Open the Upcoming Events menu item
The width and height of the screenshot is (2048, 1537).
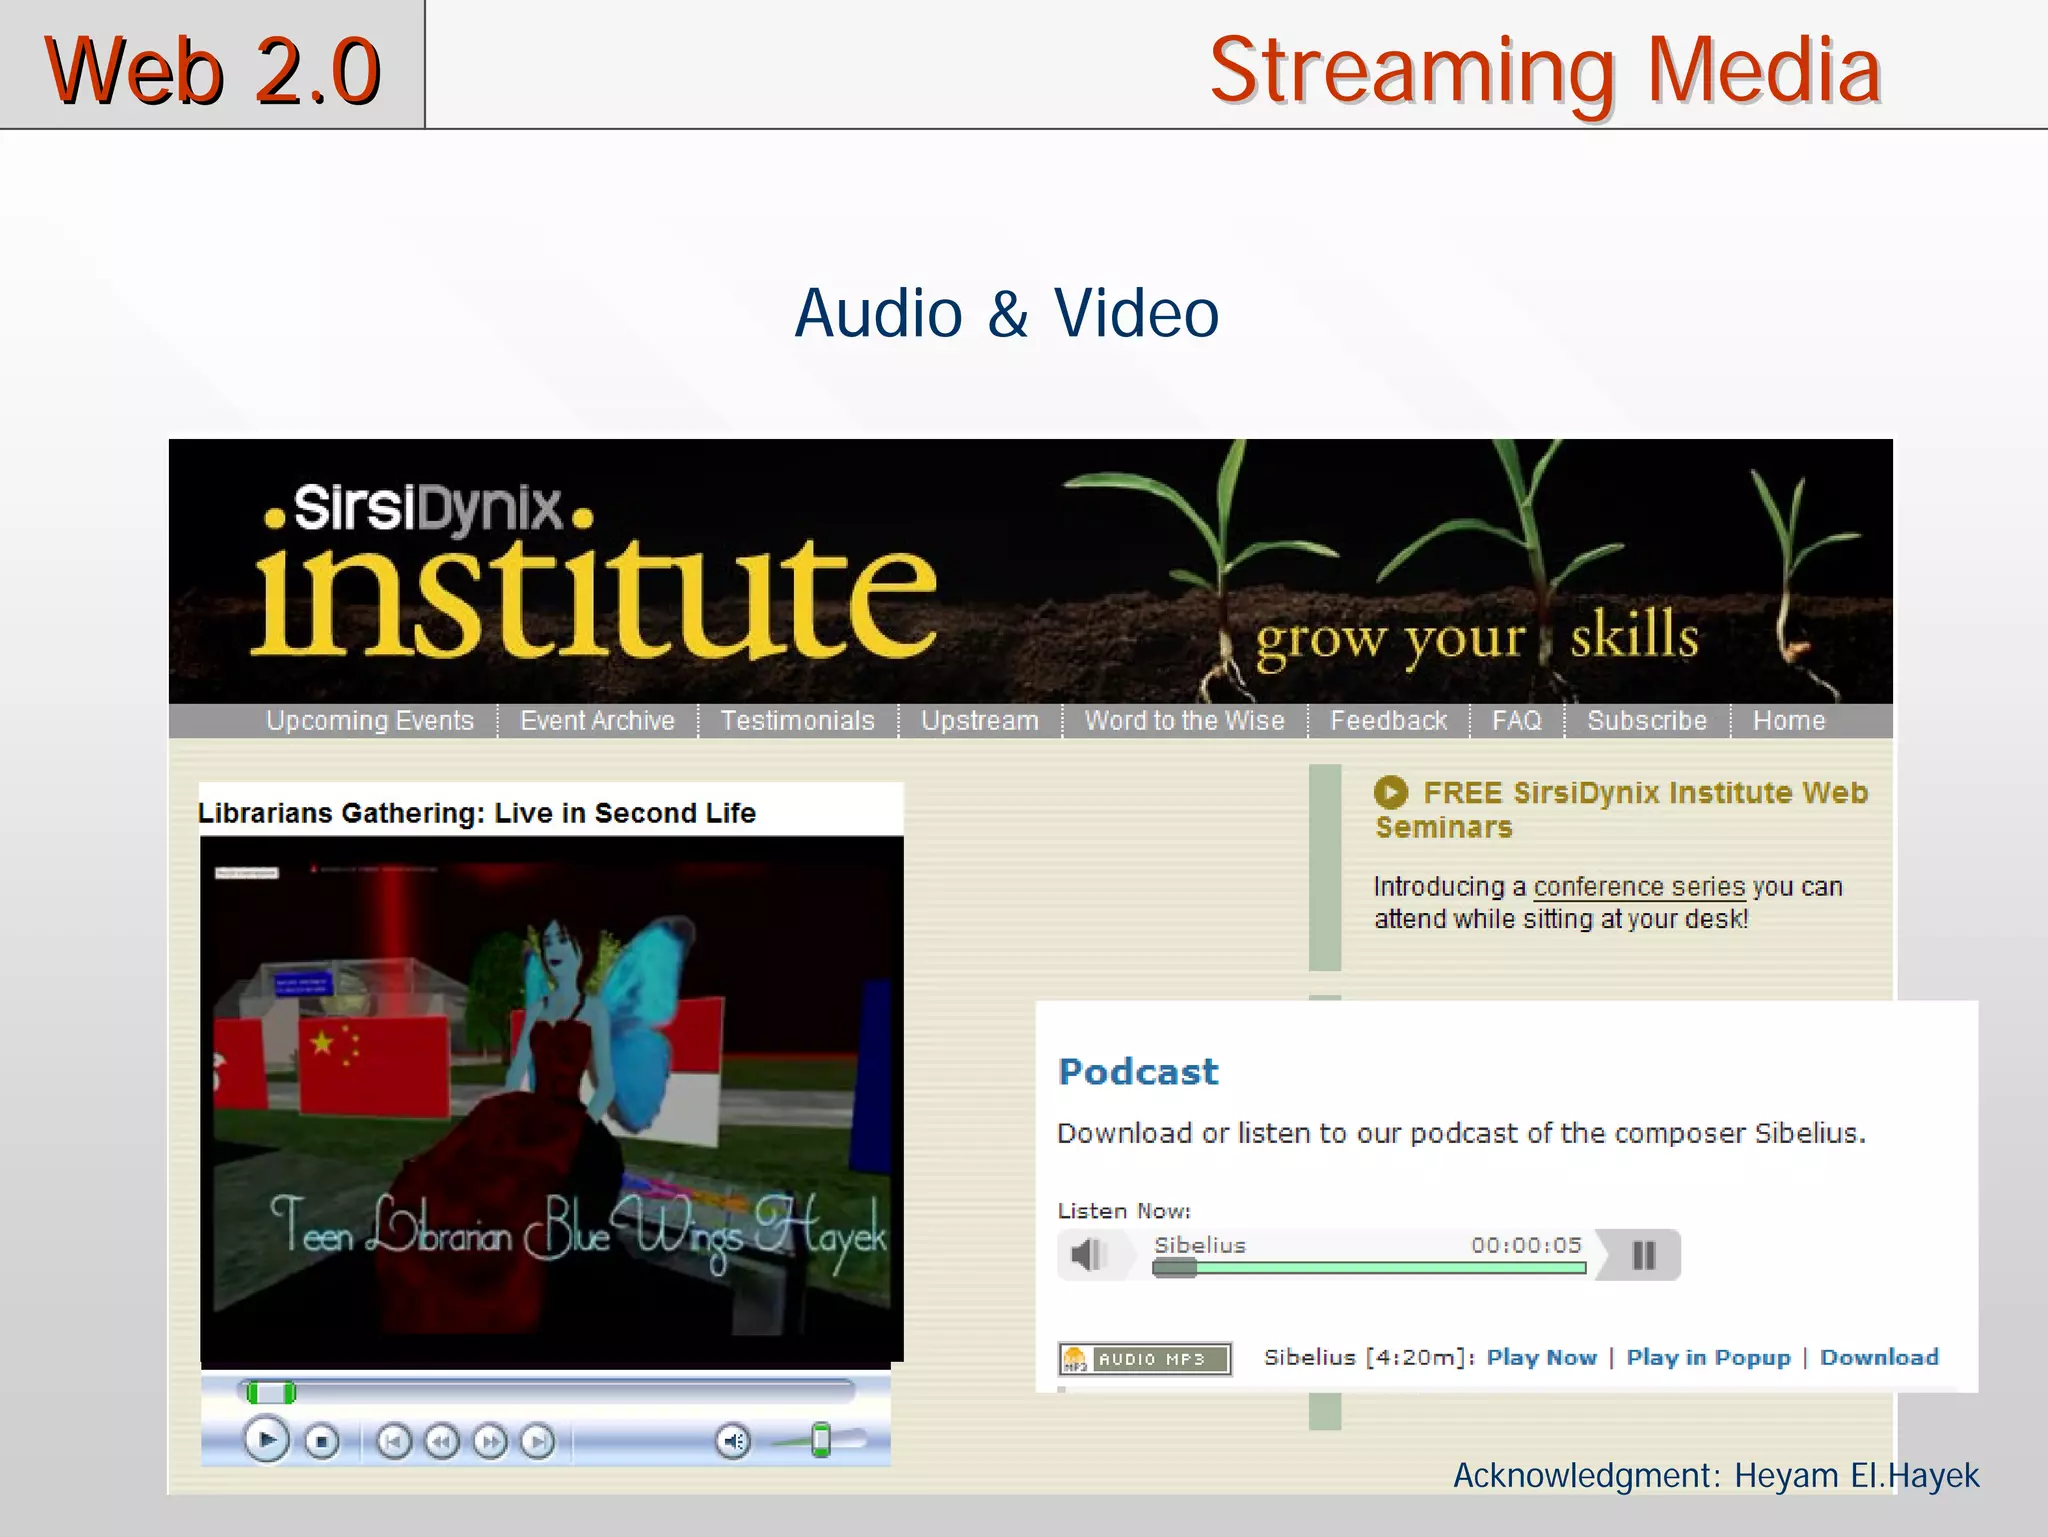369,721
